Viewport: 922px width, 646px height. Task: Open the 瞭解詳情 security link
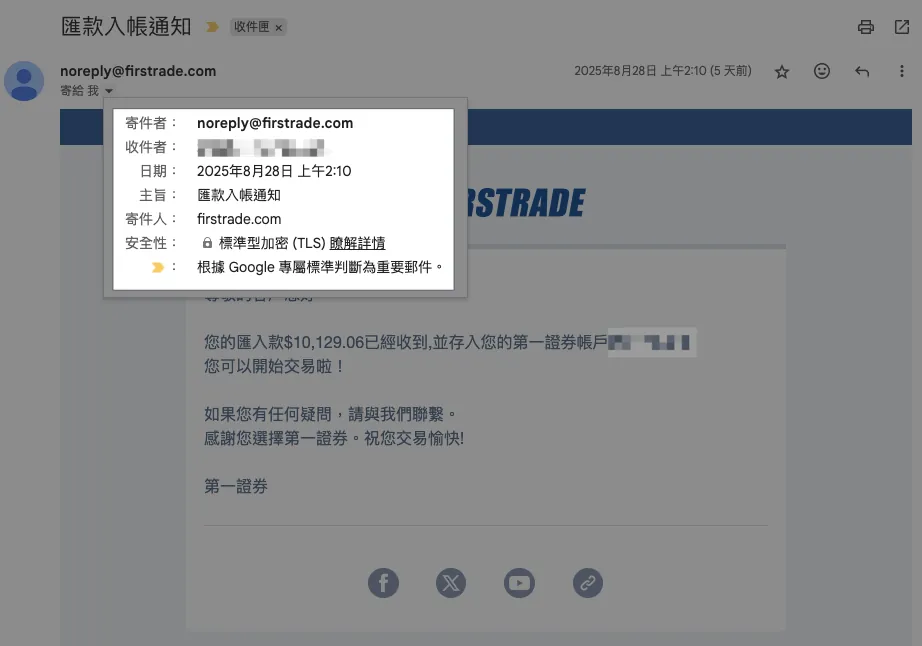pyautogui.click(x=357, y=243)
